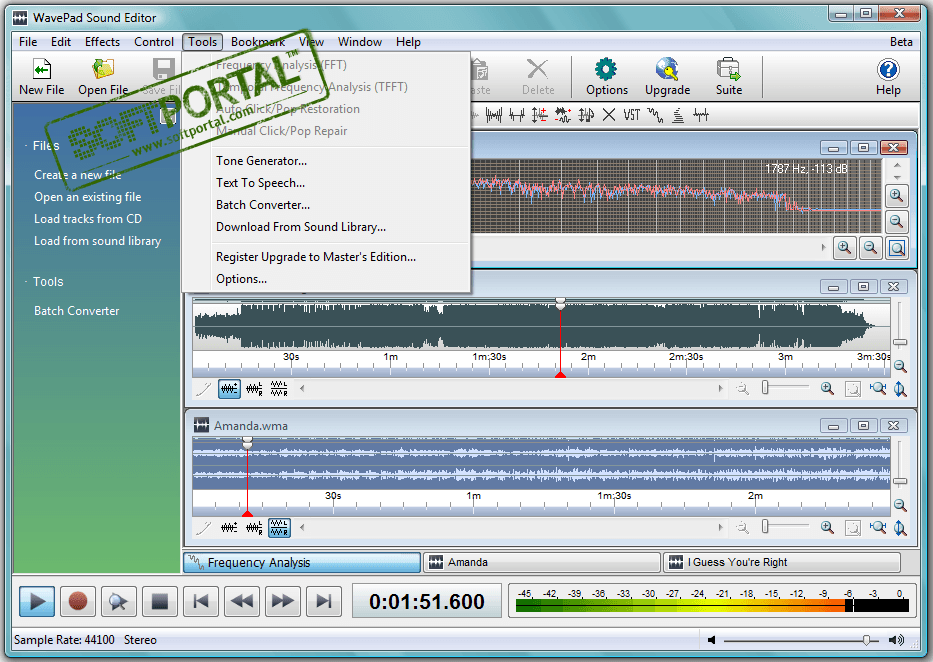Screen dimensions: 933x662
Task: Click the VST effects icon in toolbar
Action: (631, 115)
